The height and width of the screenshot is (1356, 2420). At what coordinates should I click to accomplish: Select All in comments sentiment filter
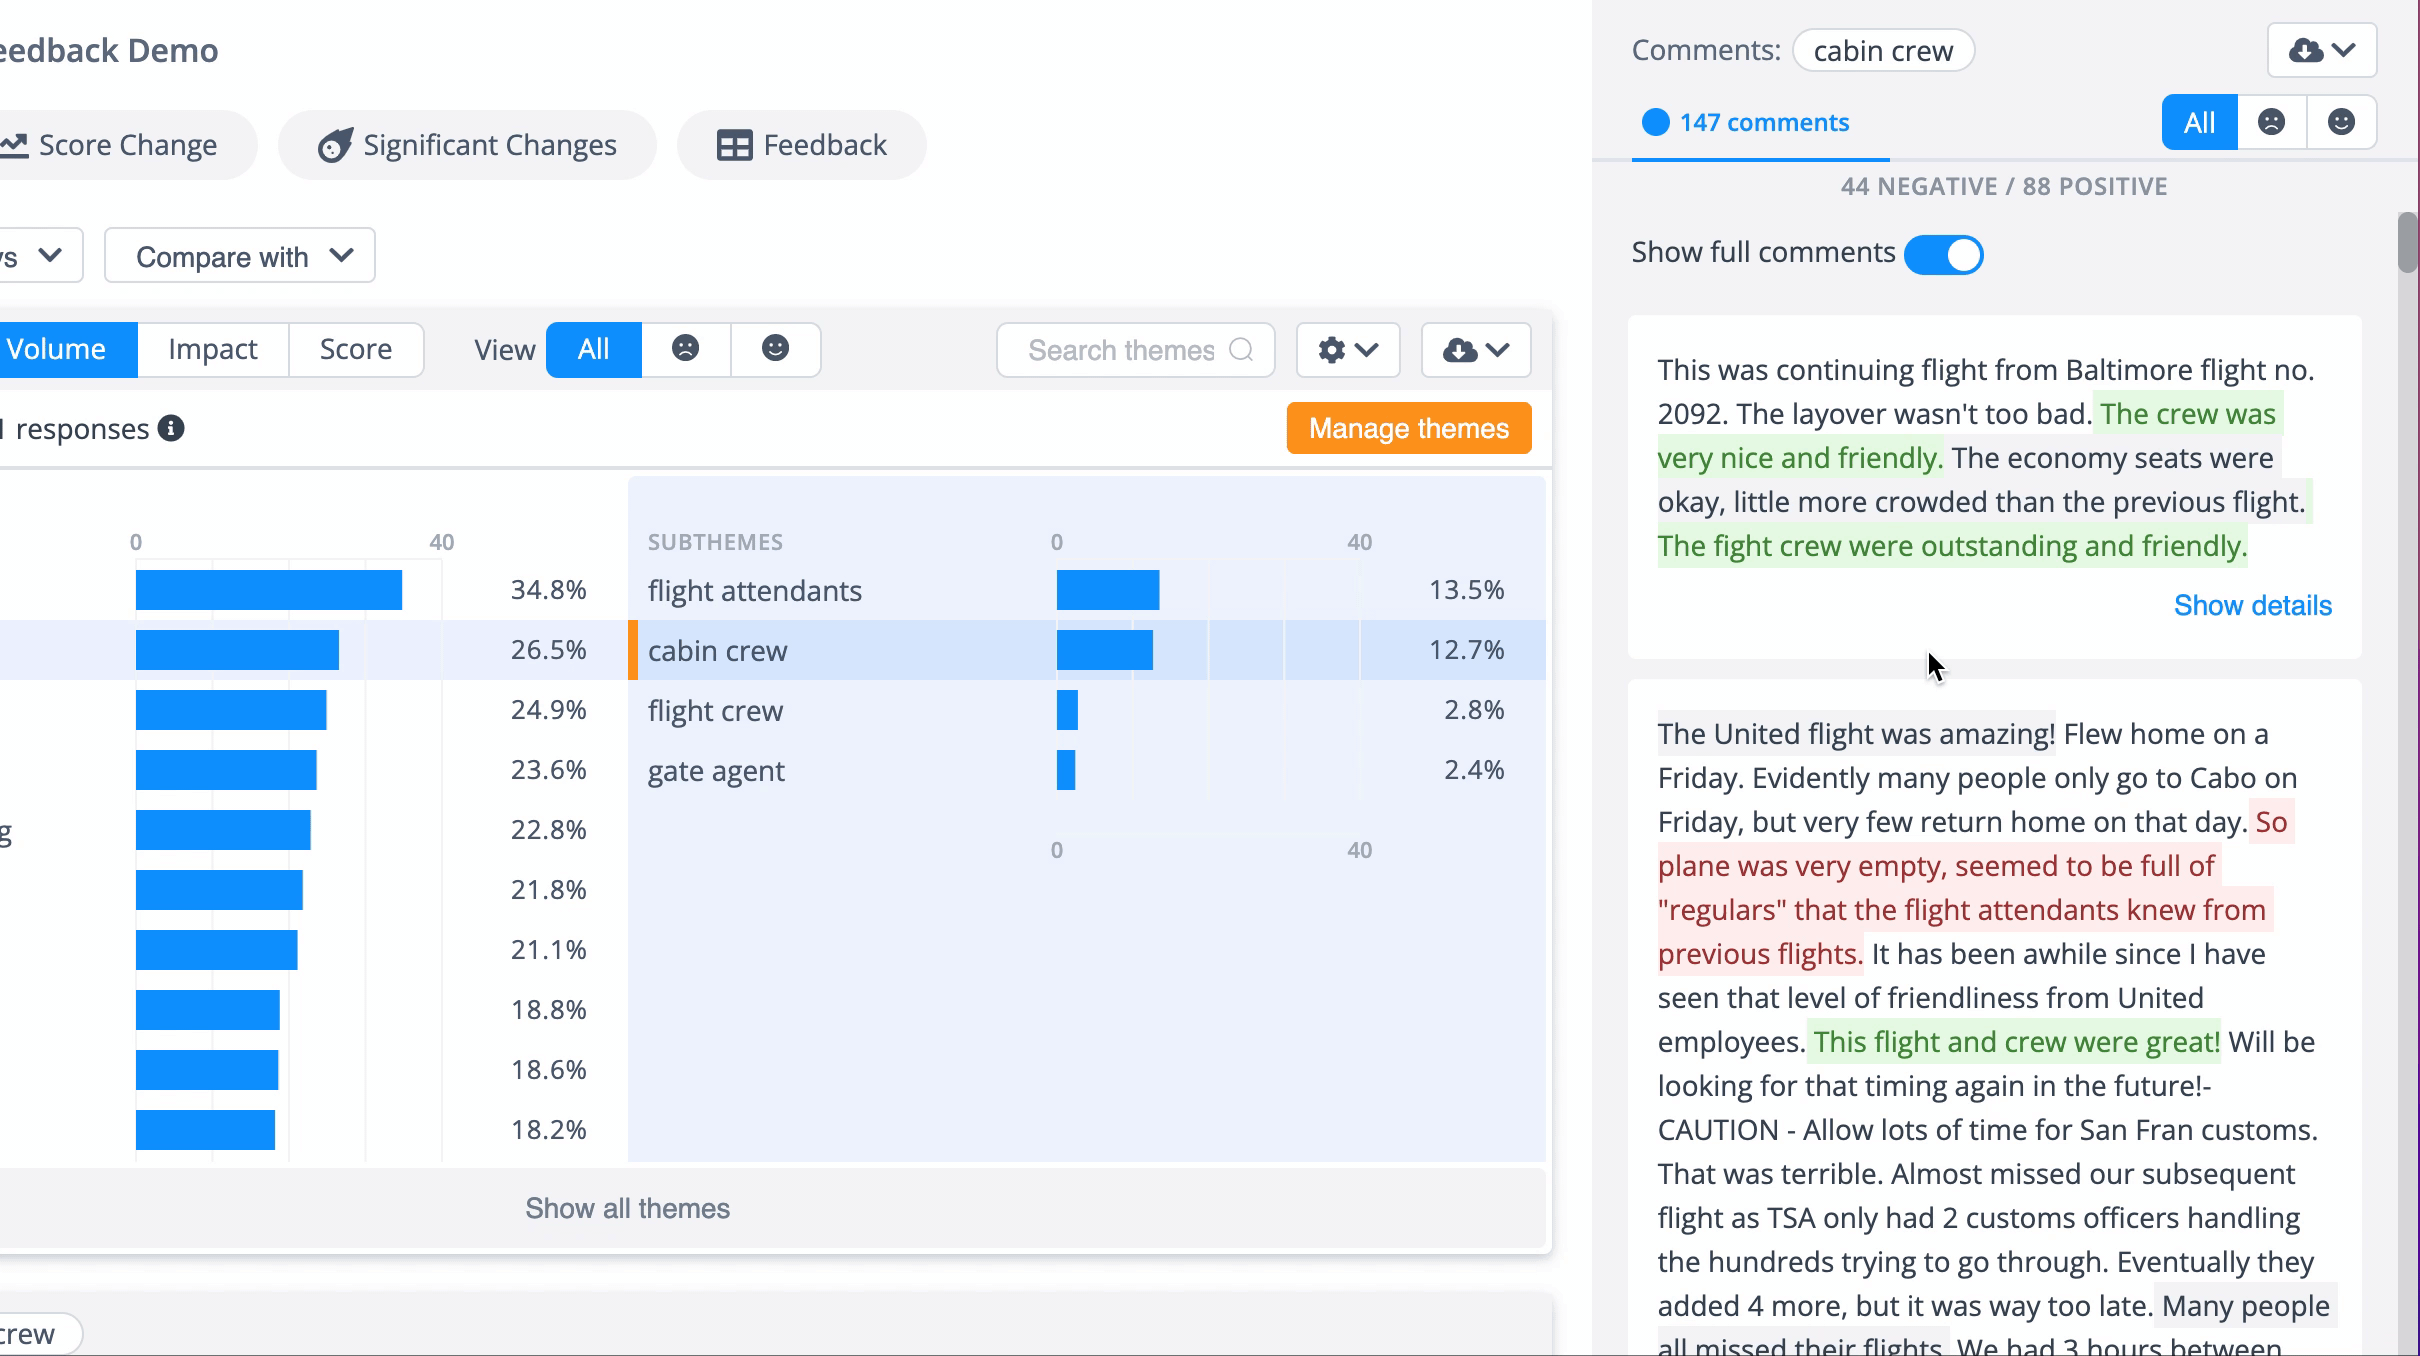coord(2199,123)
